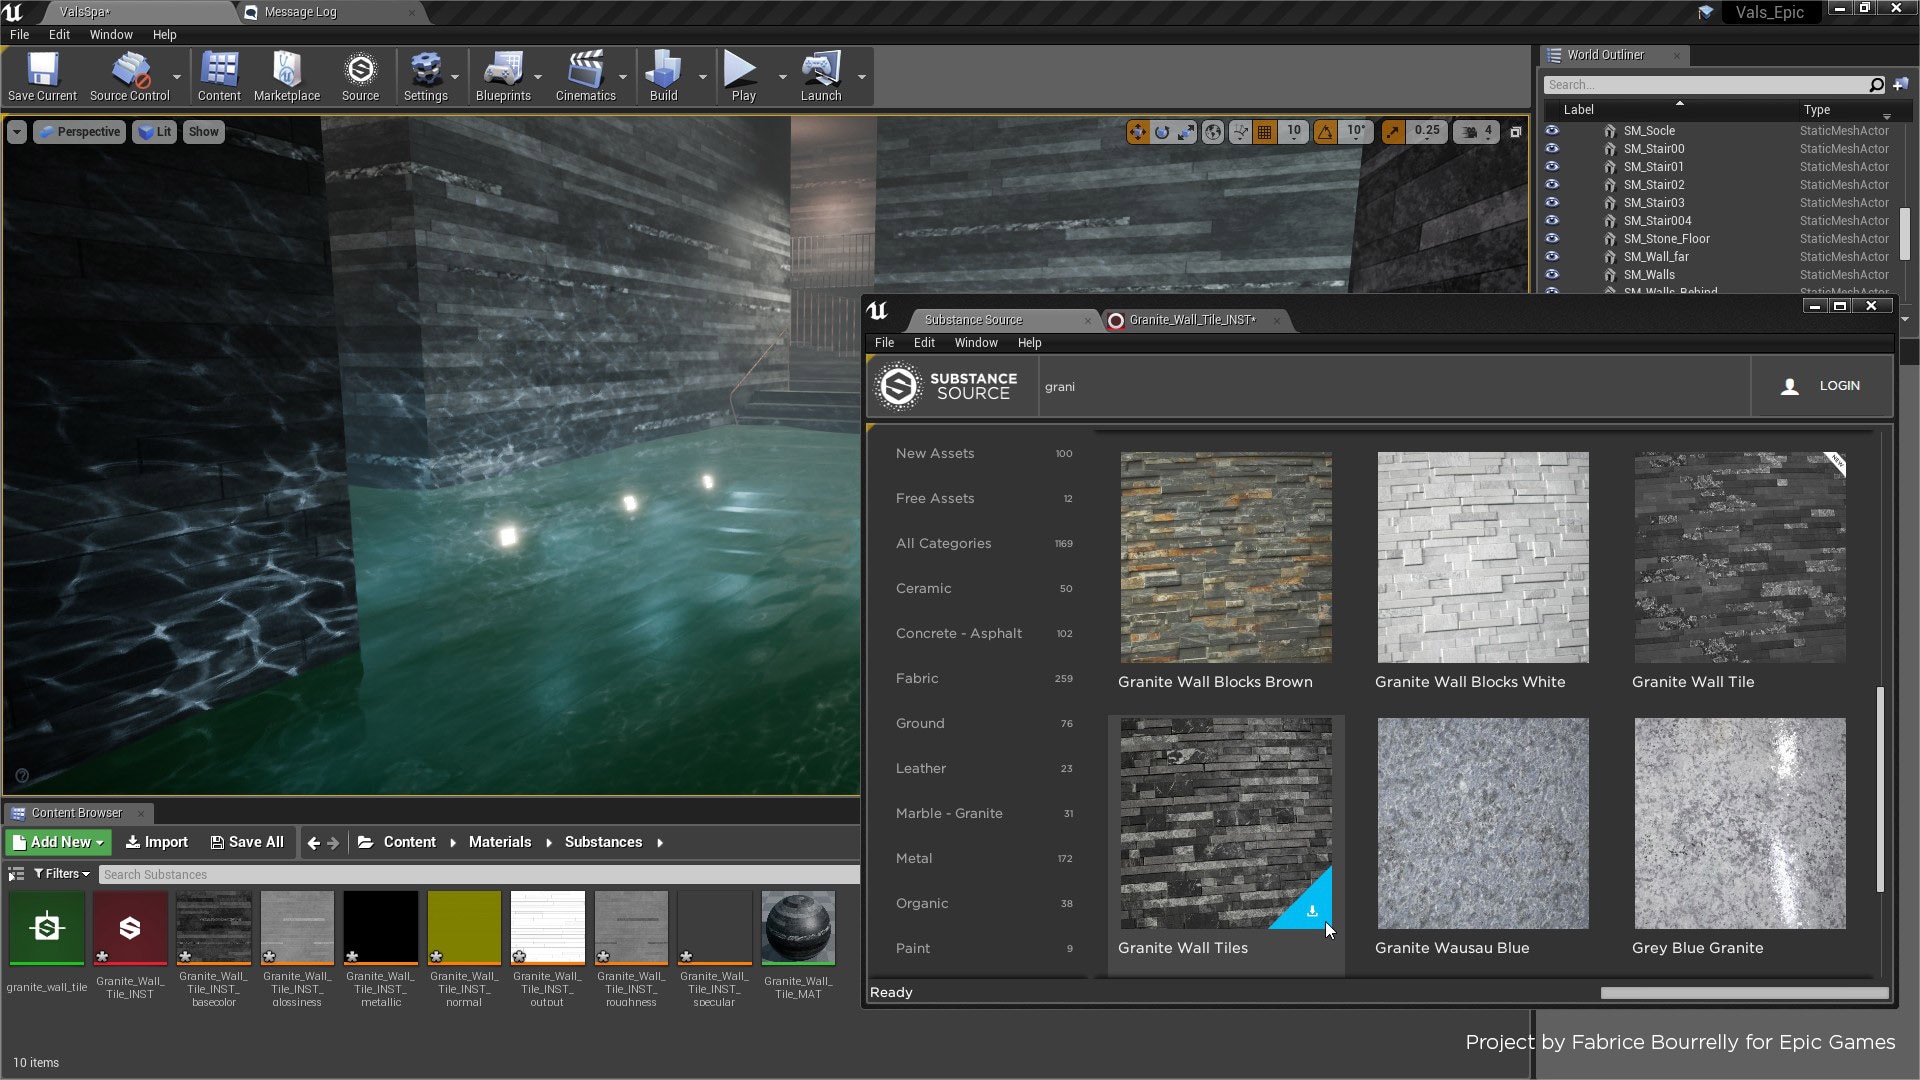Toggle visibility of SM_Stair00 actor
Image resolution: width=1920 pixels, height=1080 pixels.
tap(1553, 148)
